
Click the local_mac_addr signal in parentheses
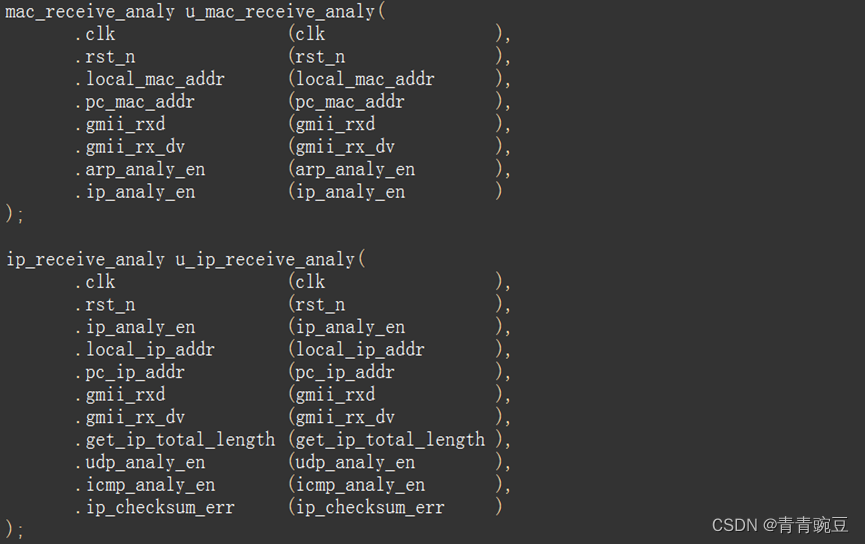[x=365, y=79]
